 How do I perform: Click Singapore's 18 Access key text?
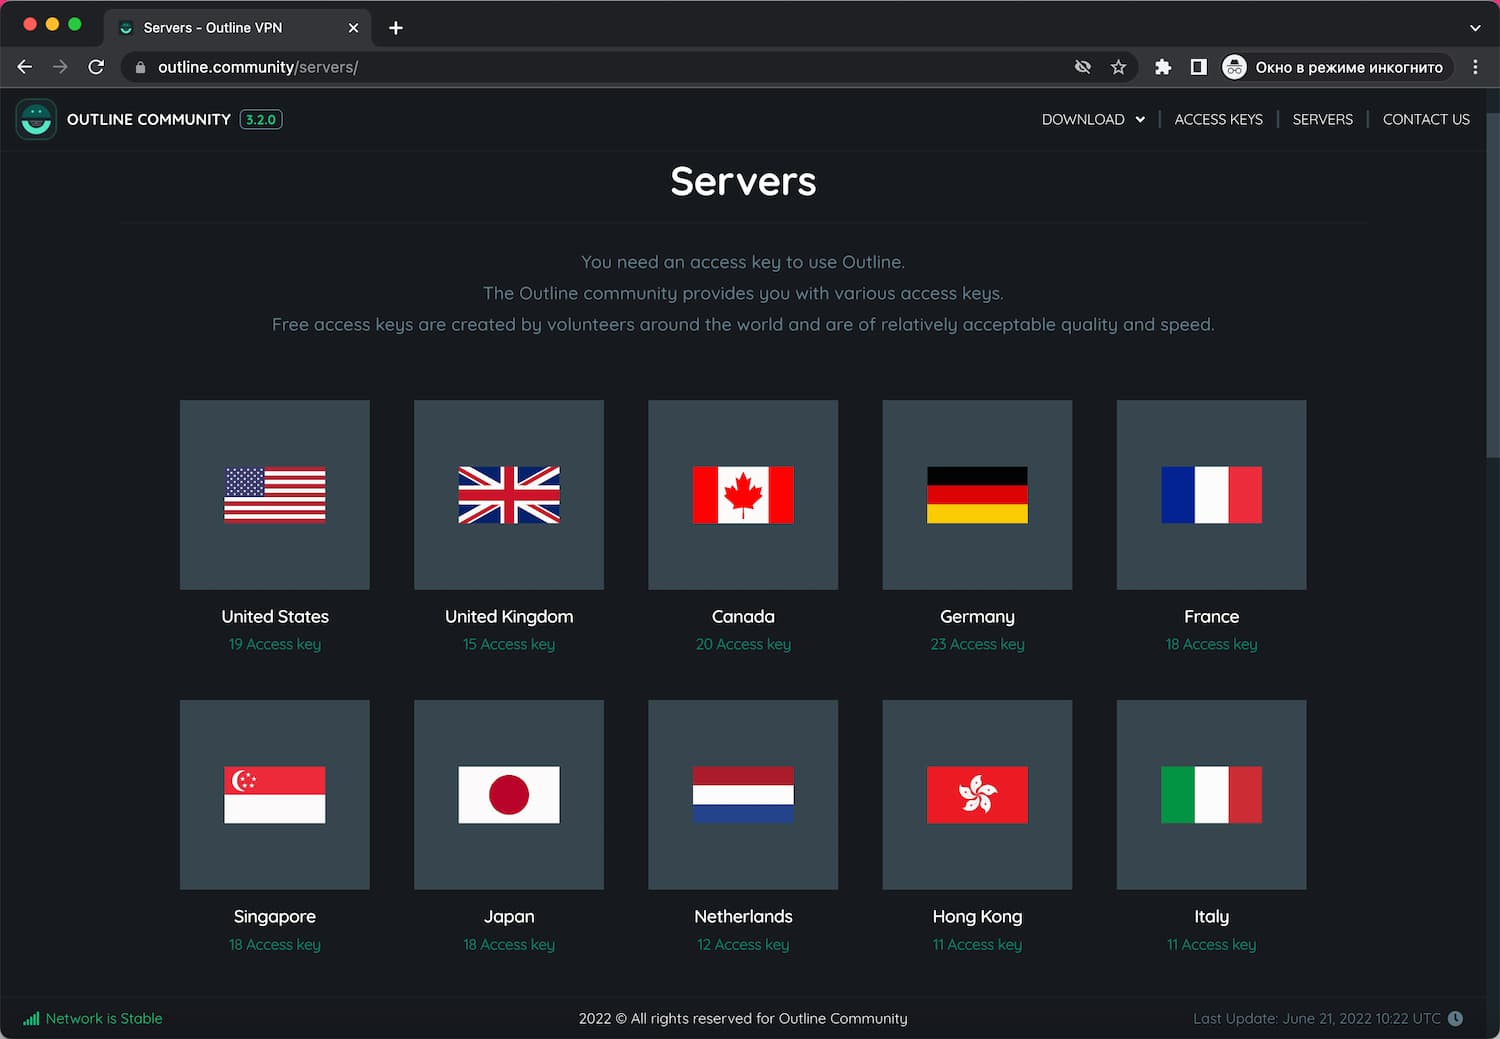click(275, 944)
